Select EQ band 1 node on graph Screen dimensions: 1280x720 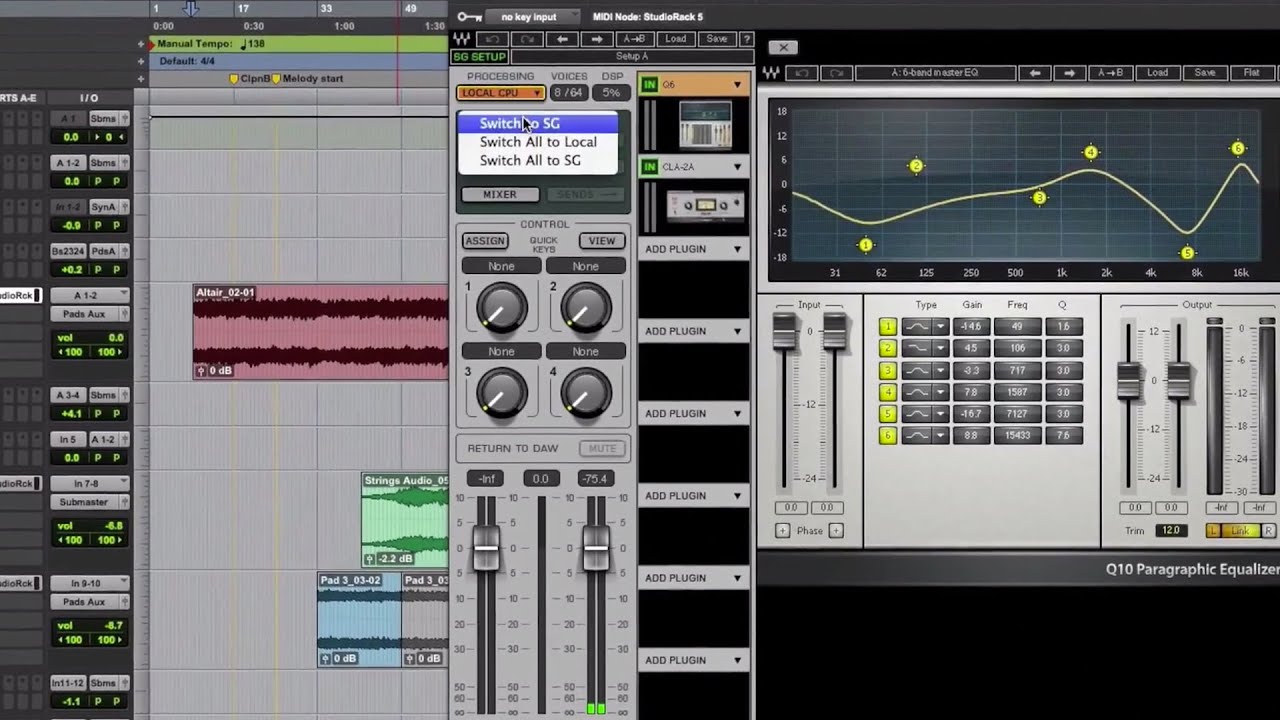[866, 245]
